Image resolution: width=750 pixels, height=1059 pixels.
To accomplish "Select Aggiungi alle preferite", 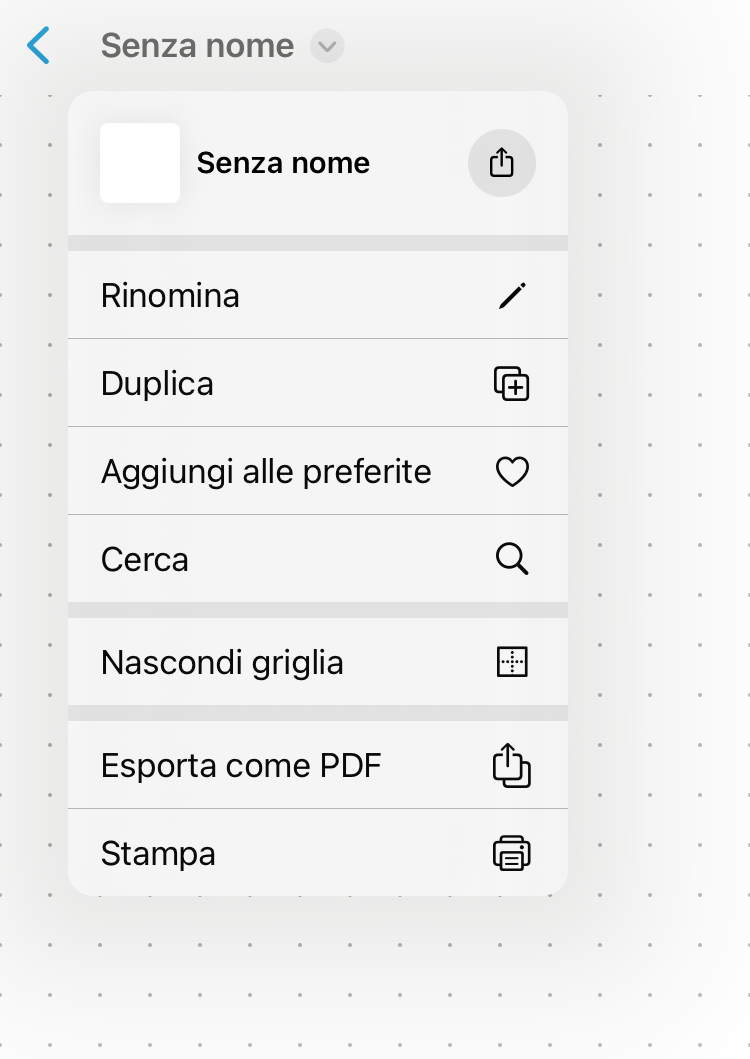I will [266, 472].
